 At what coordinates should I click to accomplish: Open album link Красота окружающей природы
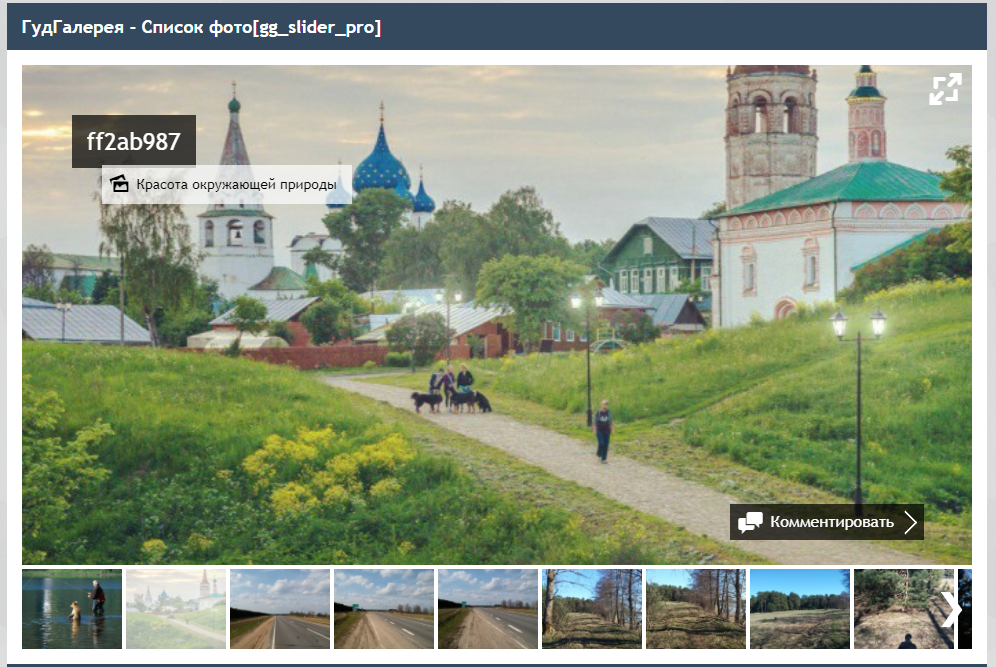pos(236,185)
